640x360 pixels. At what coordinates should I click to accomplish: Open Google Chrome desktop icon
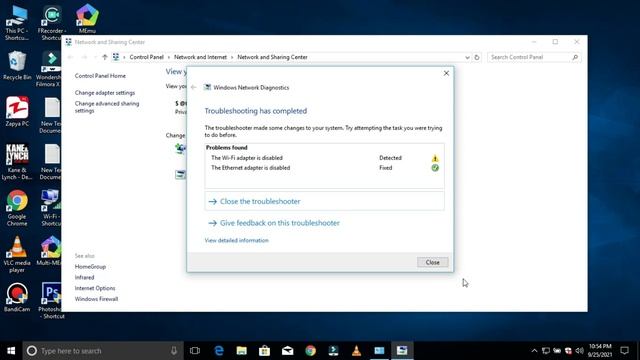tap(17, 208)
